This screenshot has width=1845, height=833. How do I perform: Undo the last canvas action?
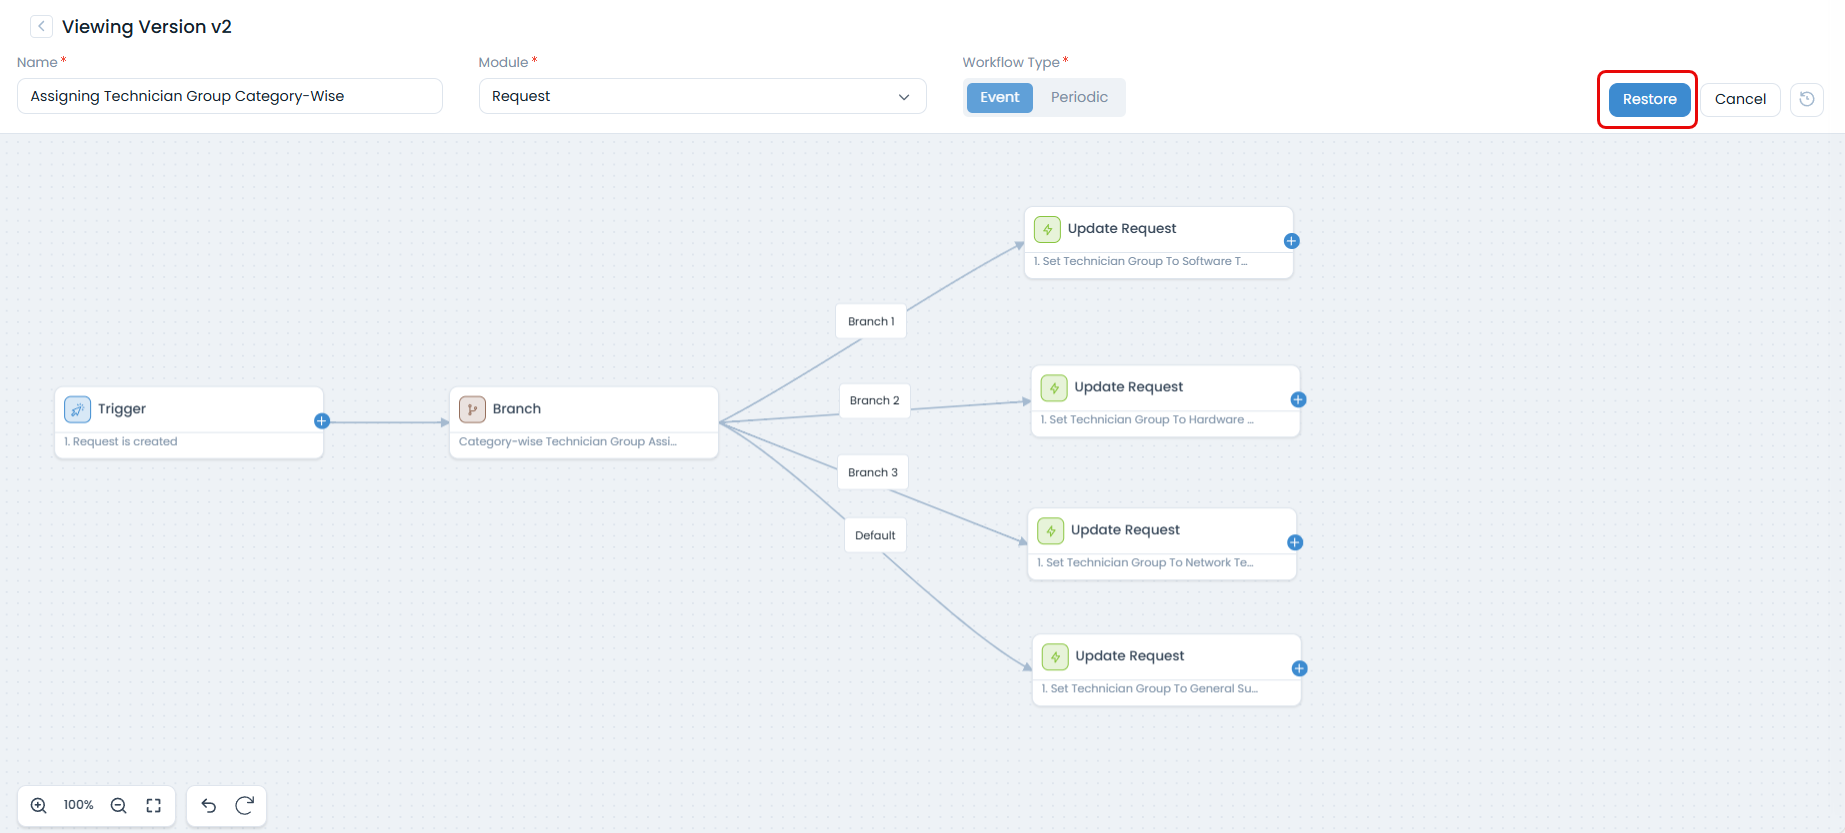[209, 806]
